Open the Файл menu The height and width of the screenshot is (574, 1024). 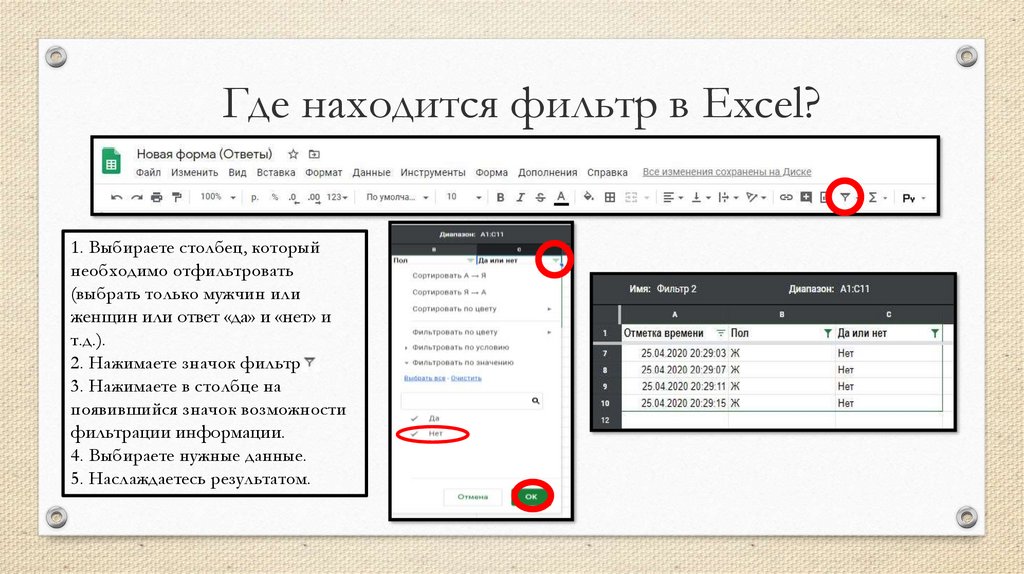pos(148,172)
